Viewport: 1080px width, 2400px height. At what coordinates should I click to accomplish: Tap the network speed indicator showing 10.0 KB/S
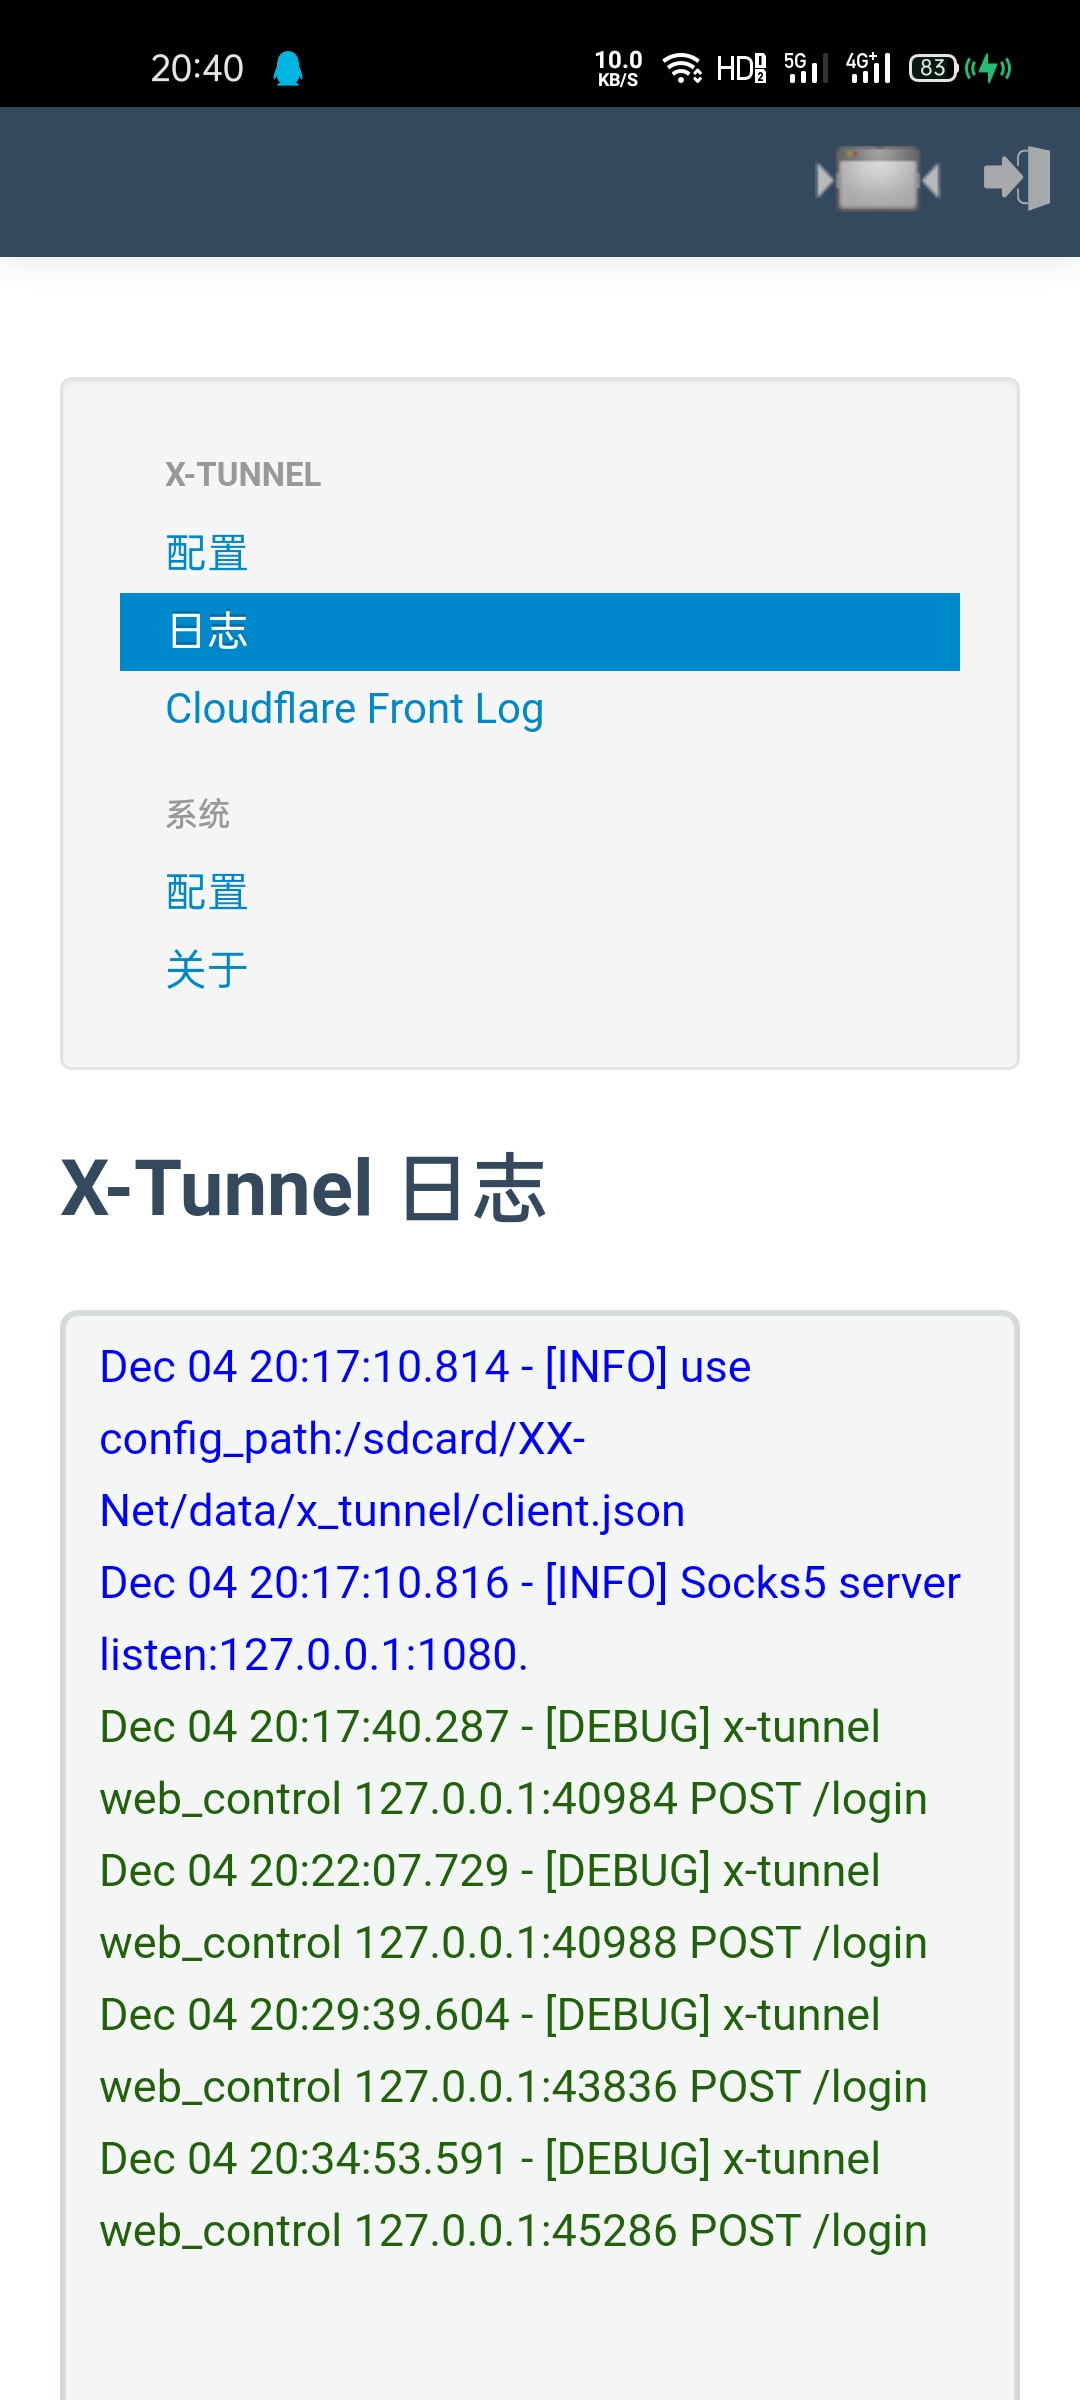tap(618, 67)
